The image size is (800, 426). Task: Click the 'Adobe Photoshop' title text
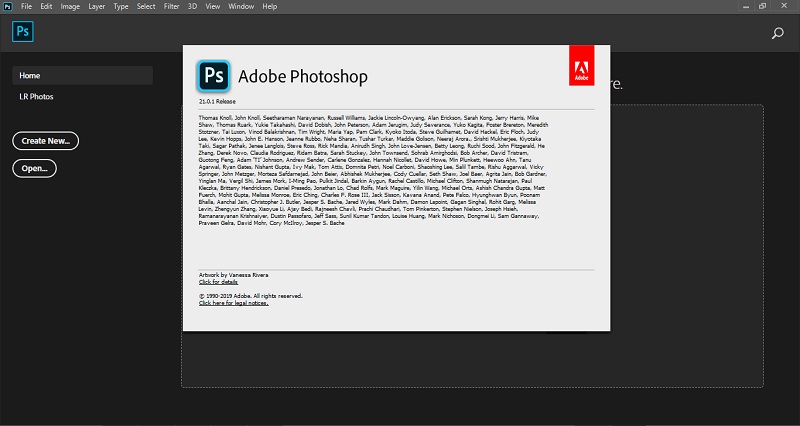click(x=303, y=77)
